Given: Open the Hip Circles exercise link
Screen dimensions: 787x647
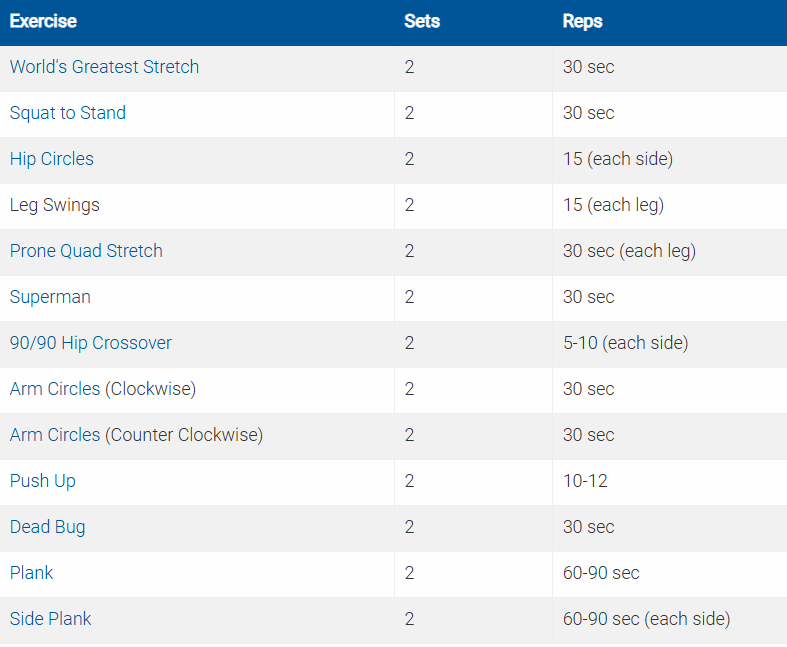Looking at the screenshot, I should (x=52, y=159).
